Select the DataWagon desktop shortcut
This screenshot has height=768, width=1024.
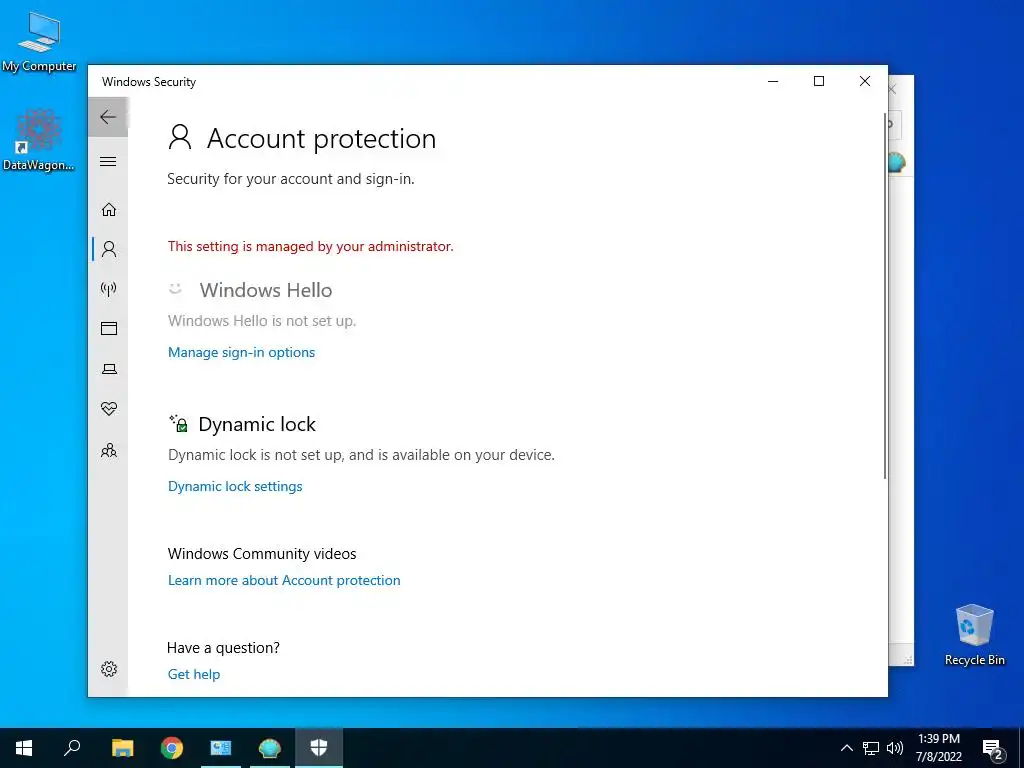pos(39,140)
